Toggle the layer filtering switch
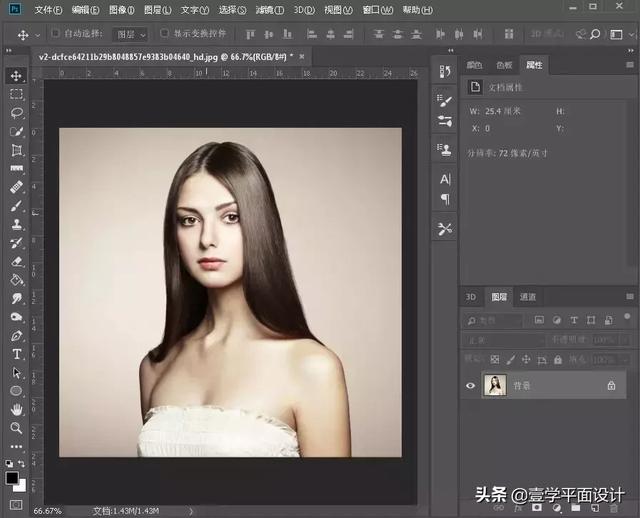This screenshot has height=518, width=640. coord(627,317)
